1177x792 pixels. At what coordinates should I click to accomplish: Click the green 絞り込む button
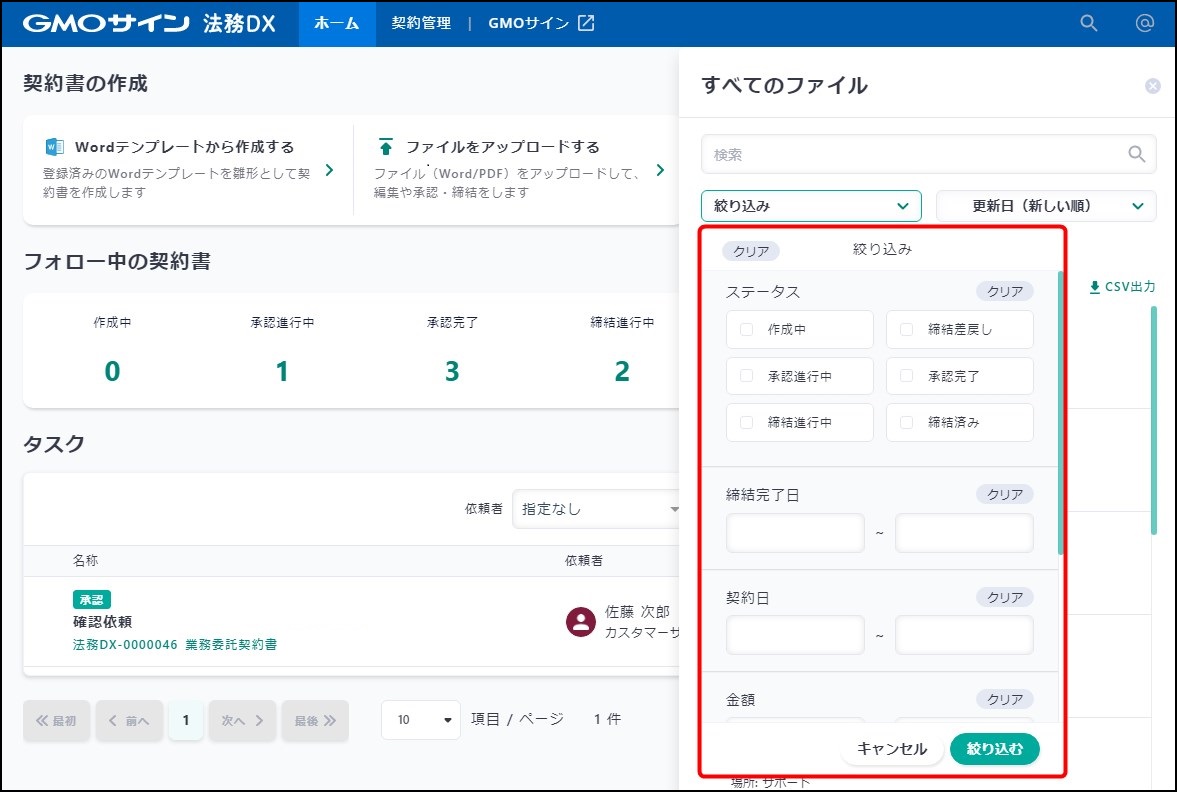pyautogui.click(x=995, y=748)
